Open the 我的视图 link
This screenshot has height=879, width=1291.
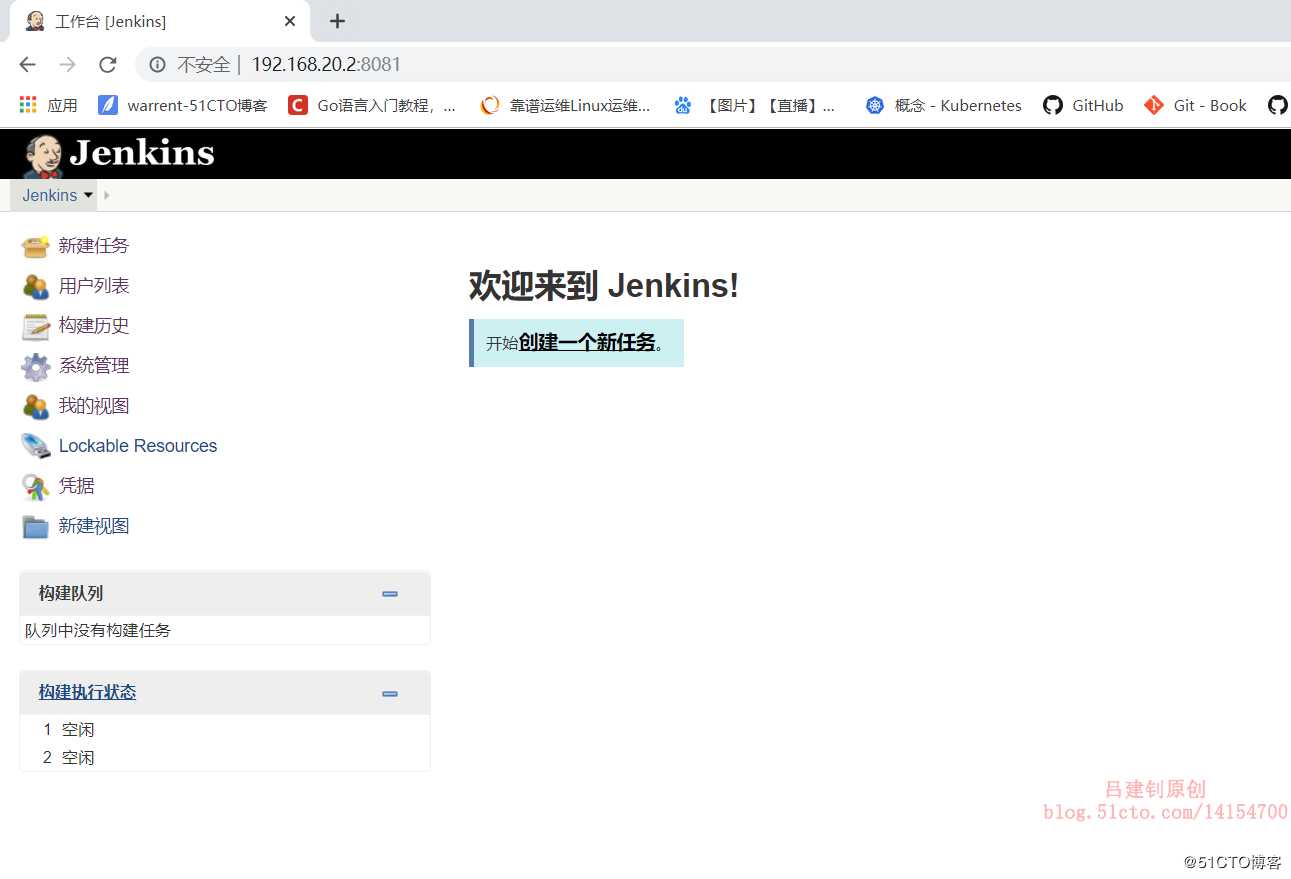point(94,405)
